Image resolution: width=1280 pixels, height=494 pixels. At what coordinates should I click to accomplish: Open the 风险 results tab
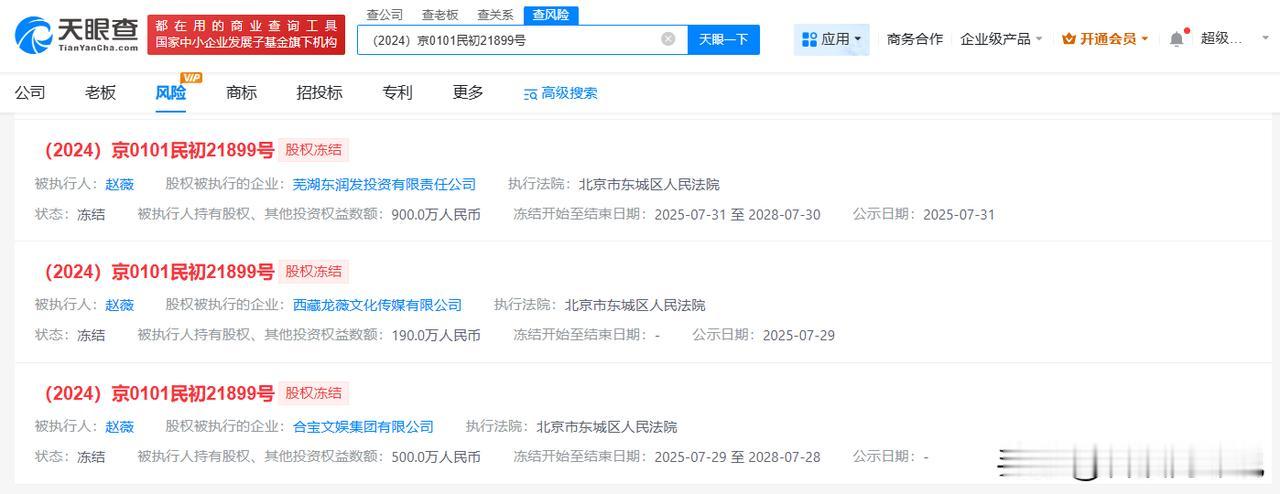pyautogui.click(x=170, y=92)
